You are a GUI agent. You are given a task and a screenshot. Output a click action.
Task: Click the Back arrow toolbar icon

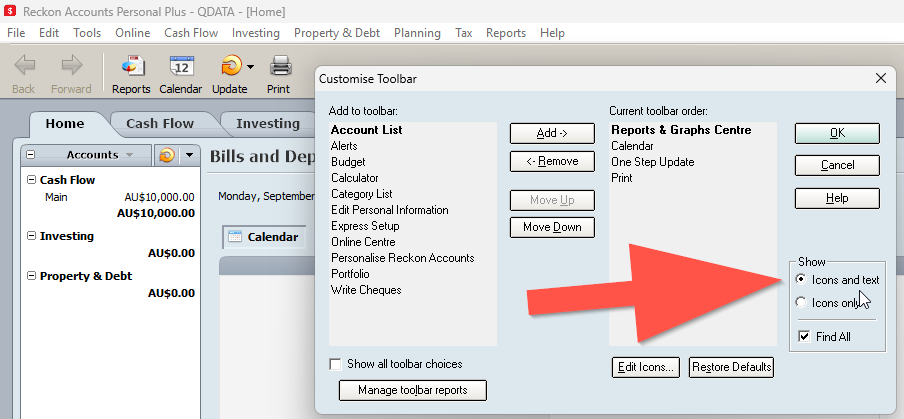pos(24,66)
